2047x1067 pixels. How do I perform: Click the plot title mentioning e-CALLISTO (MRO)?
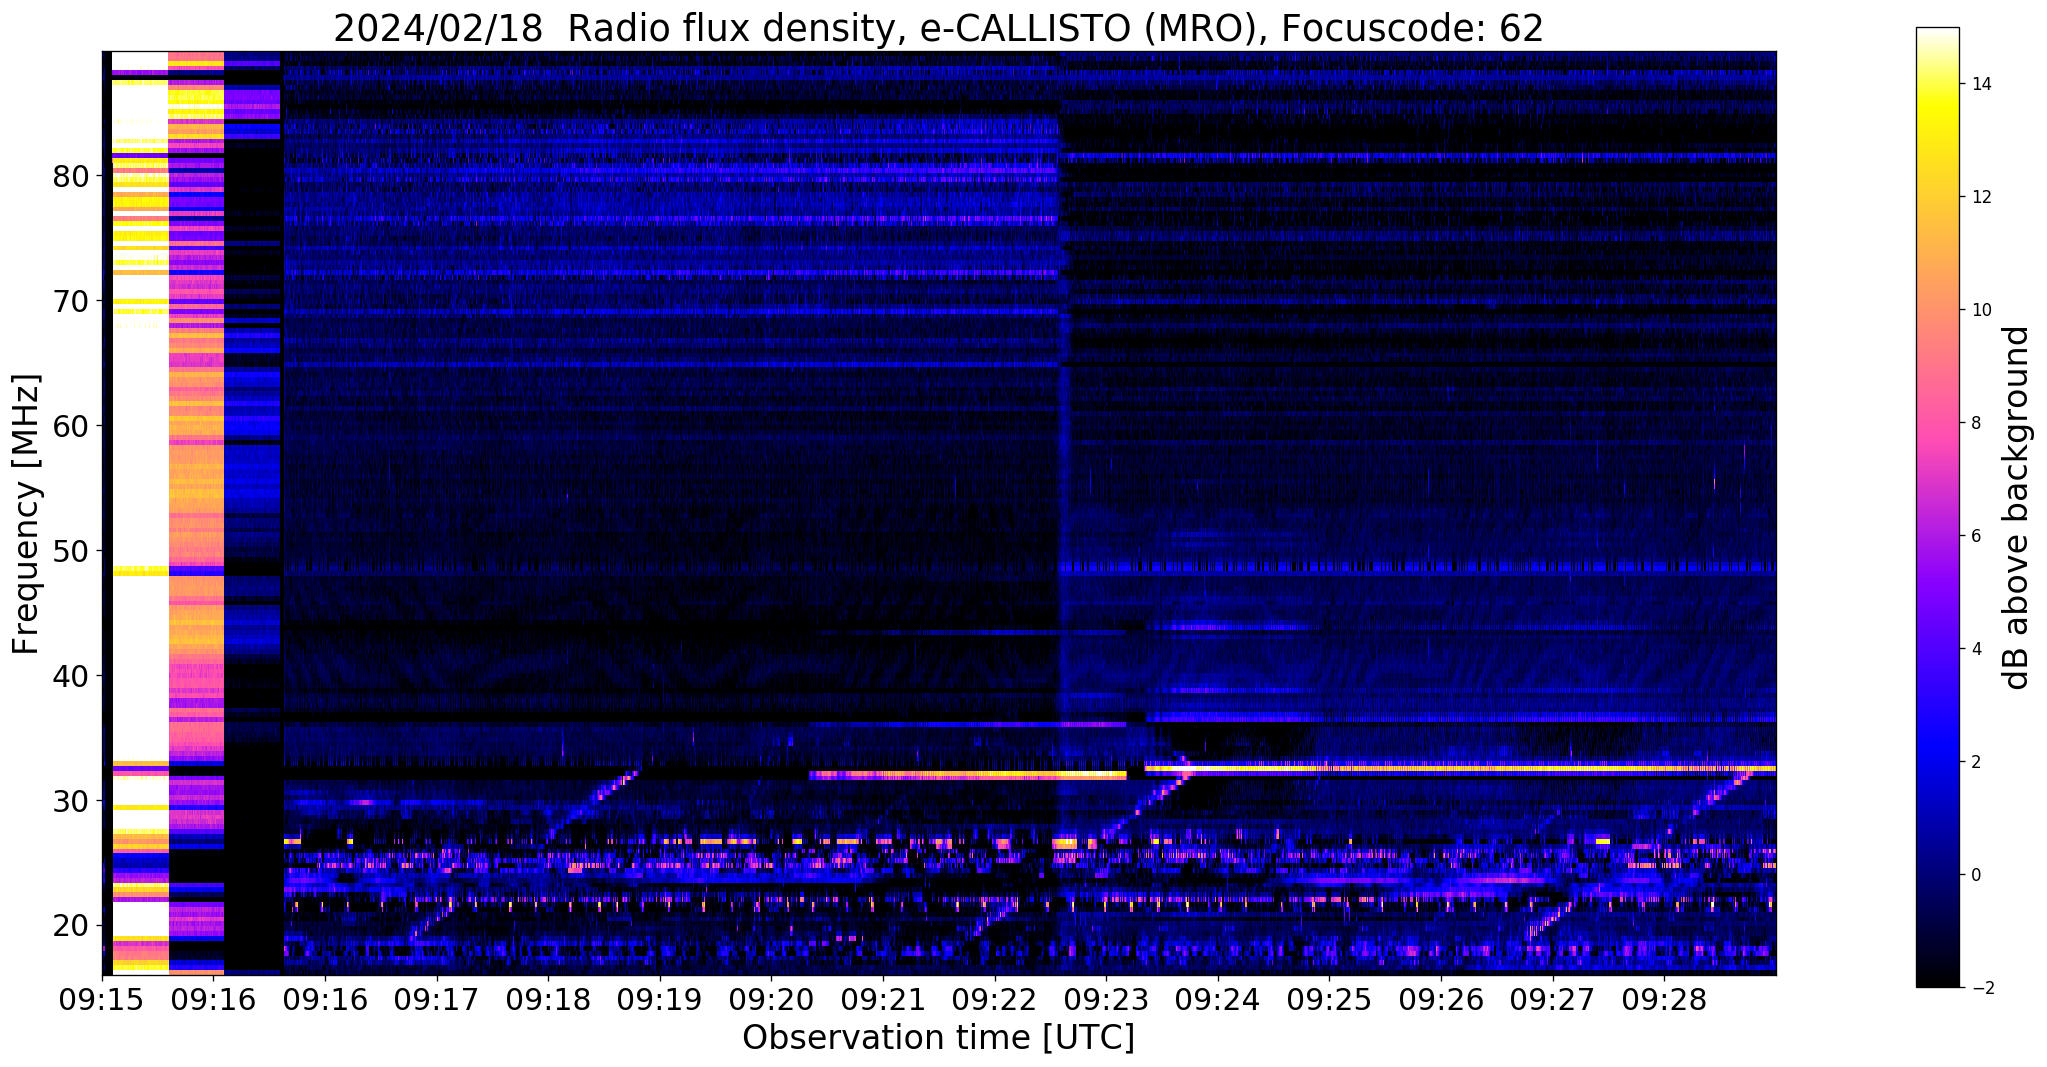(938, 28)
